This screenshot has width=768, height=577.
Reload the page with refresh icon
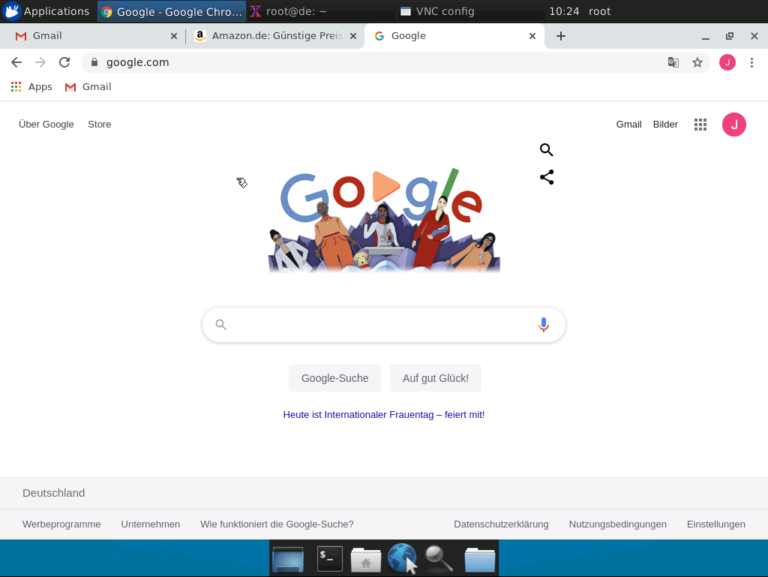(65, 62)
